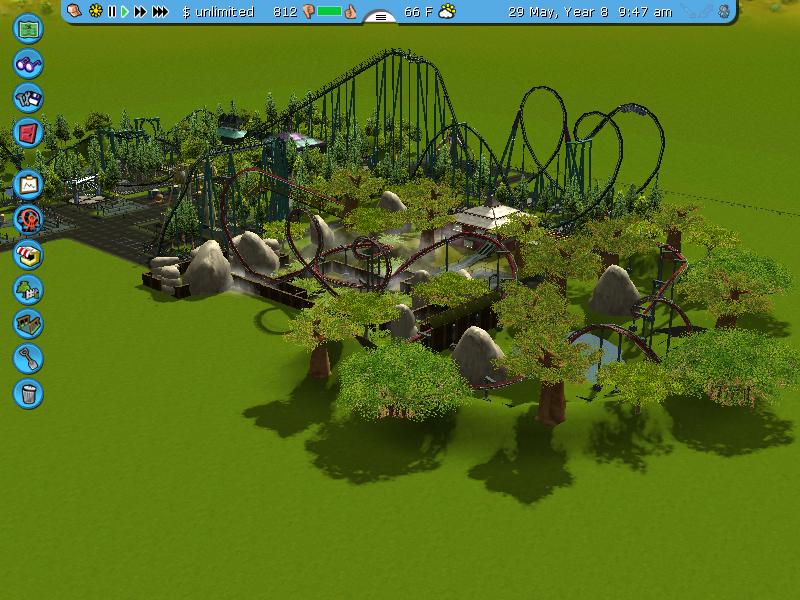Screen dimensions: 800x600
Task: Open the park map view button
Action: coord(28,29)
